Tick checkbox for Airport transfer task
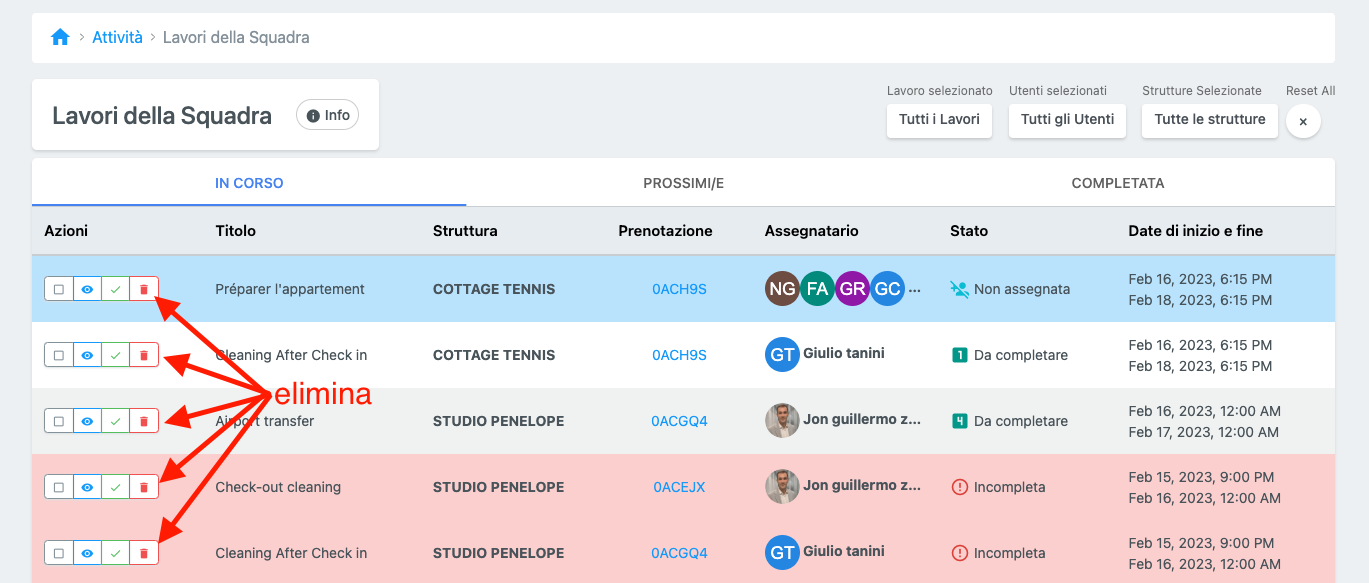The height and width of the screenshot is (583, 1369). [59, 421]
